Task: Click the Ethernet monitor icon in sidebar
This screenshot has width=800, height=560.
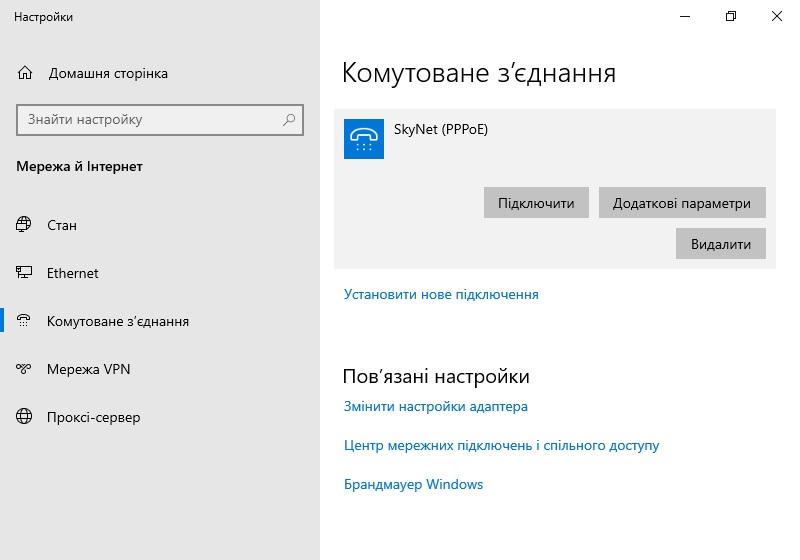Action: coord(23,272)
